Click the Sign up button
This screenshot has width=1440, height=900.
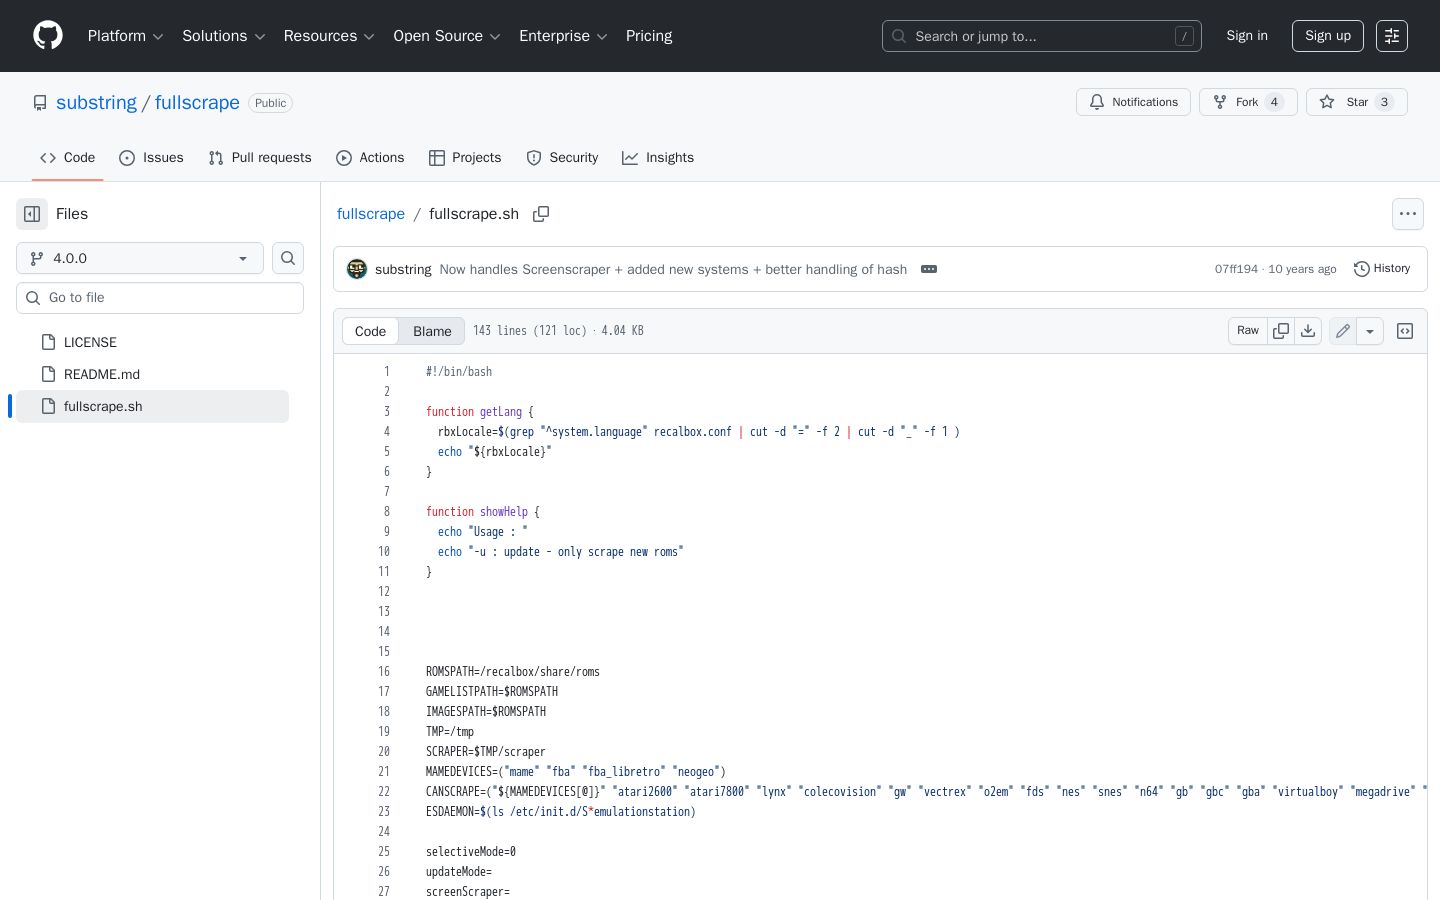click(1328, 36)
